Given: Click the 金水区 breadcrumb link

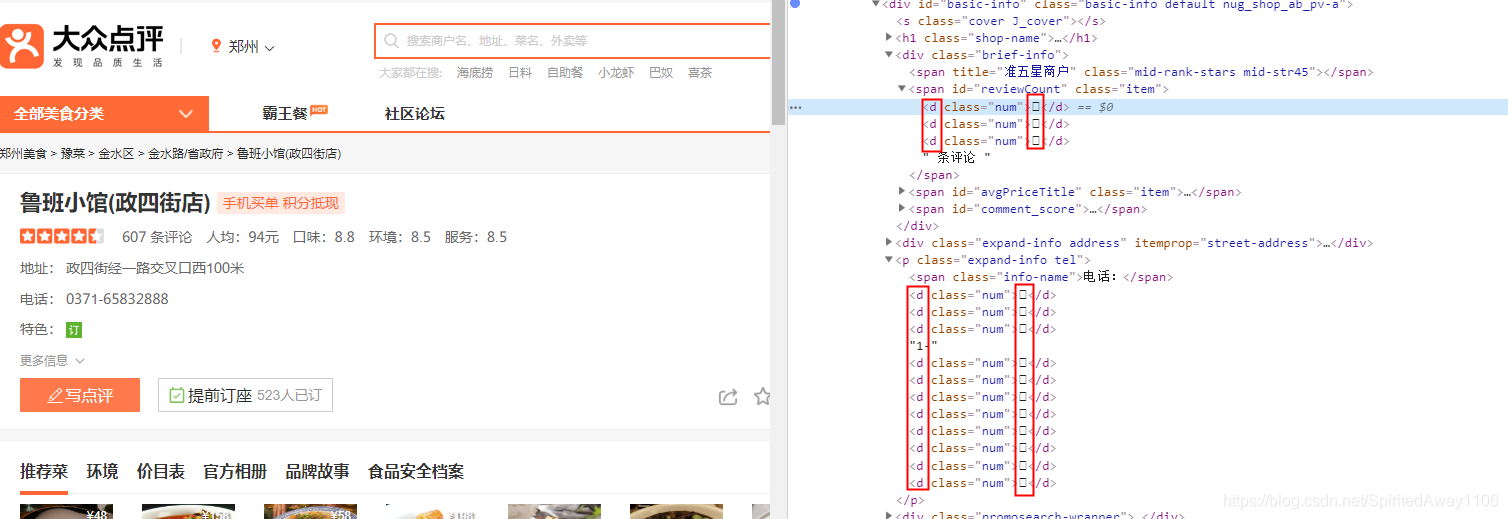Looking at the screenshot, I should tap(116, 153).
